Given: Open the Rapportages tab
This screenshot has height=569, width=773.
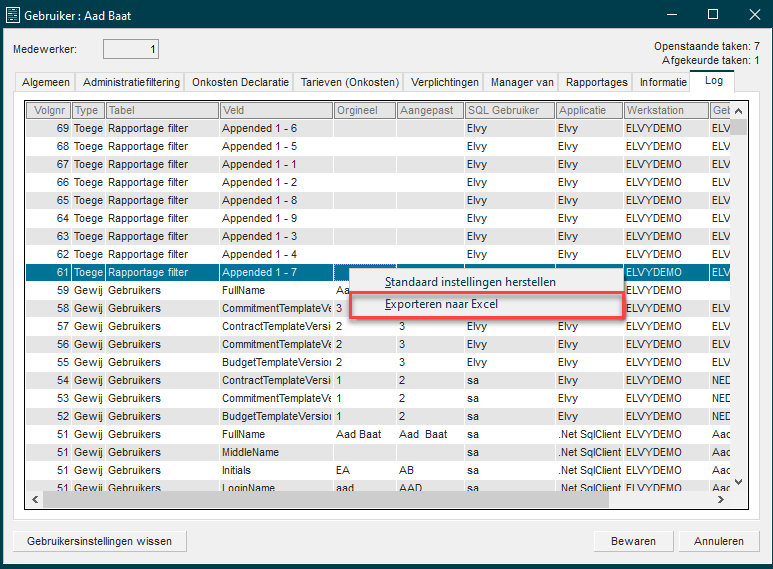Looking at the screenshot, I should pyautogui.click(x=596, y=82).
